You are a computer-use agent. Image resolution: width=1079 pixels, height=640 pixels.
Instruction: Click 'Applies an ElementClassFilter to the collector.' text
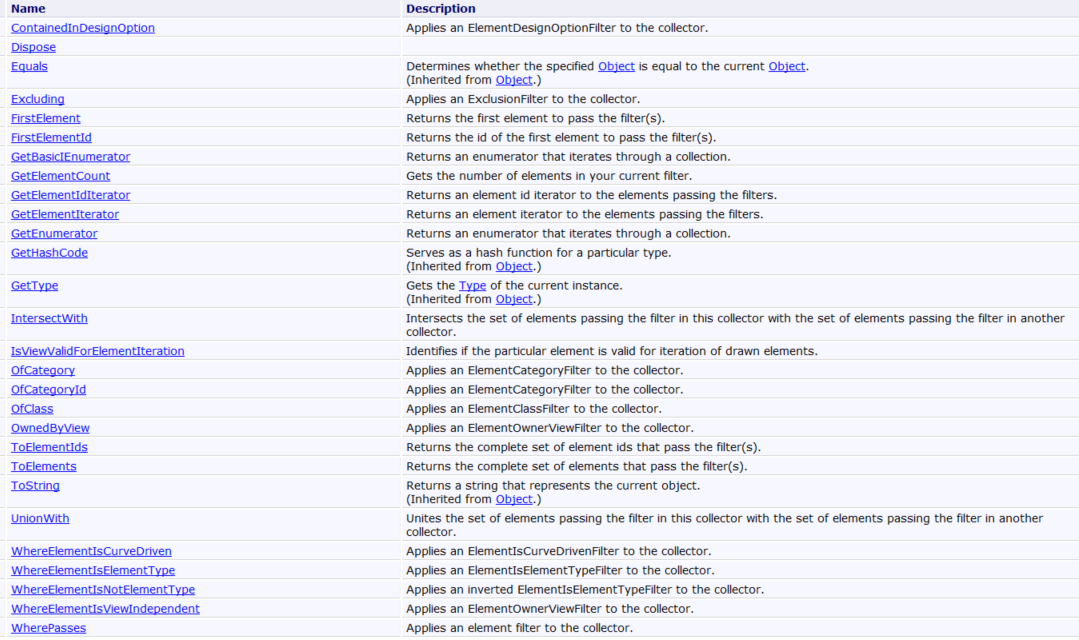click(534, 409)
